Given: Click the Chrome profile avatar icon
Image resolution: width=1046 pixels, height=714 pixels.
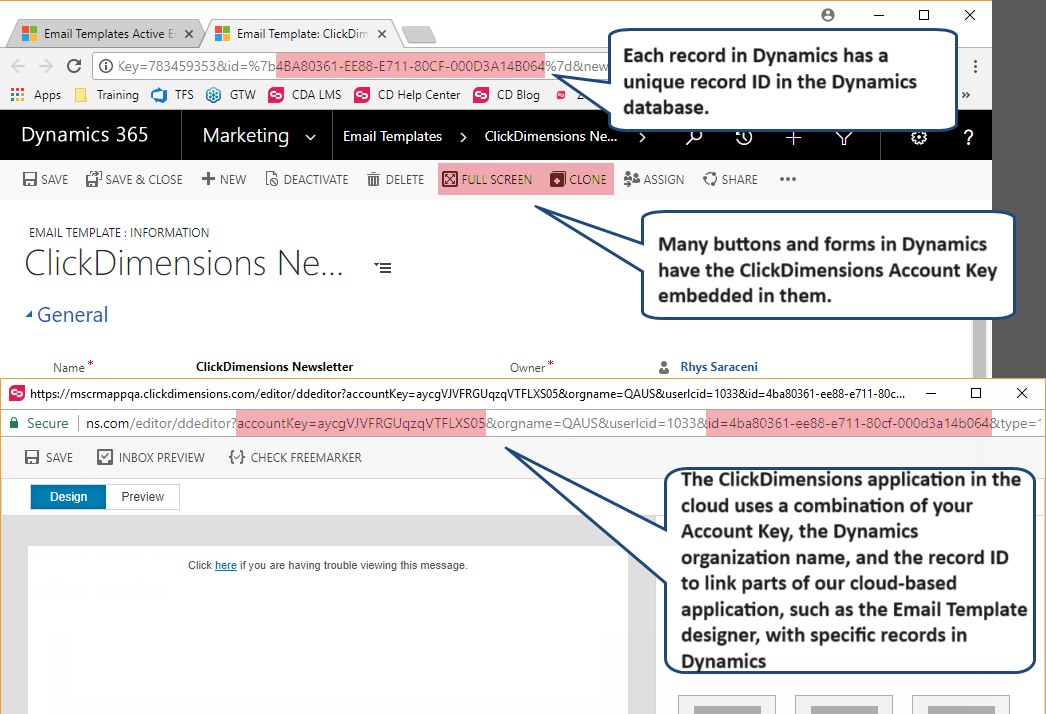Looking at the screenshot, I should coord(828,15).
